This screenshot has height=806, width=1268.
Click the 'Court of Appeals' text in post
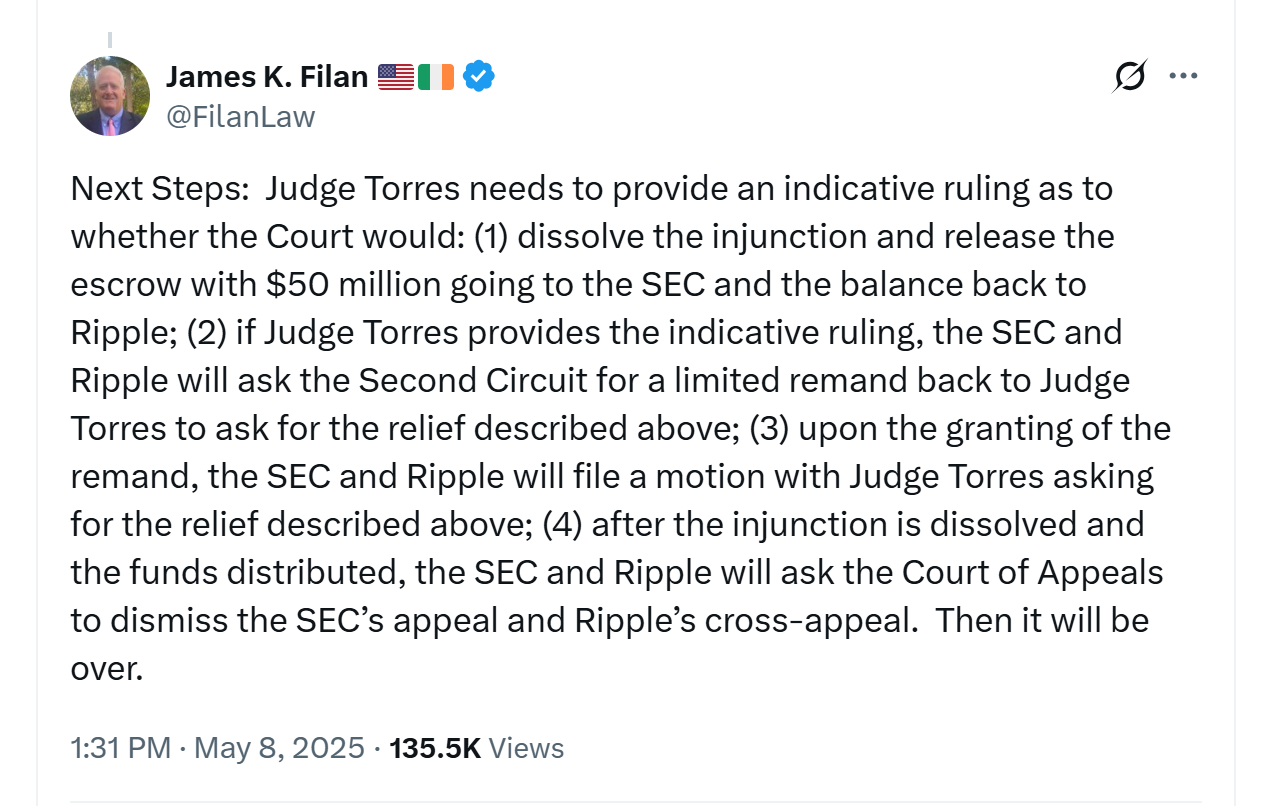(x=1033, y=573)
